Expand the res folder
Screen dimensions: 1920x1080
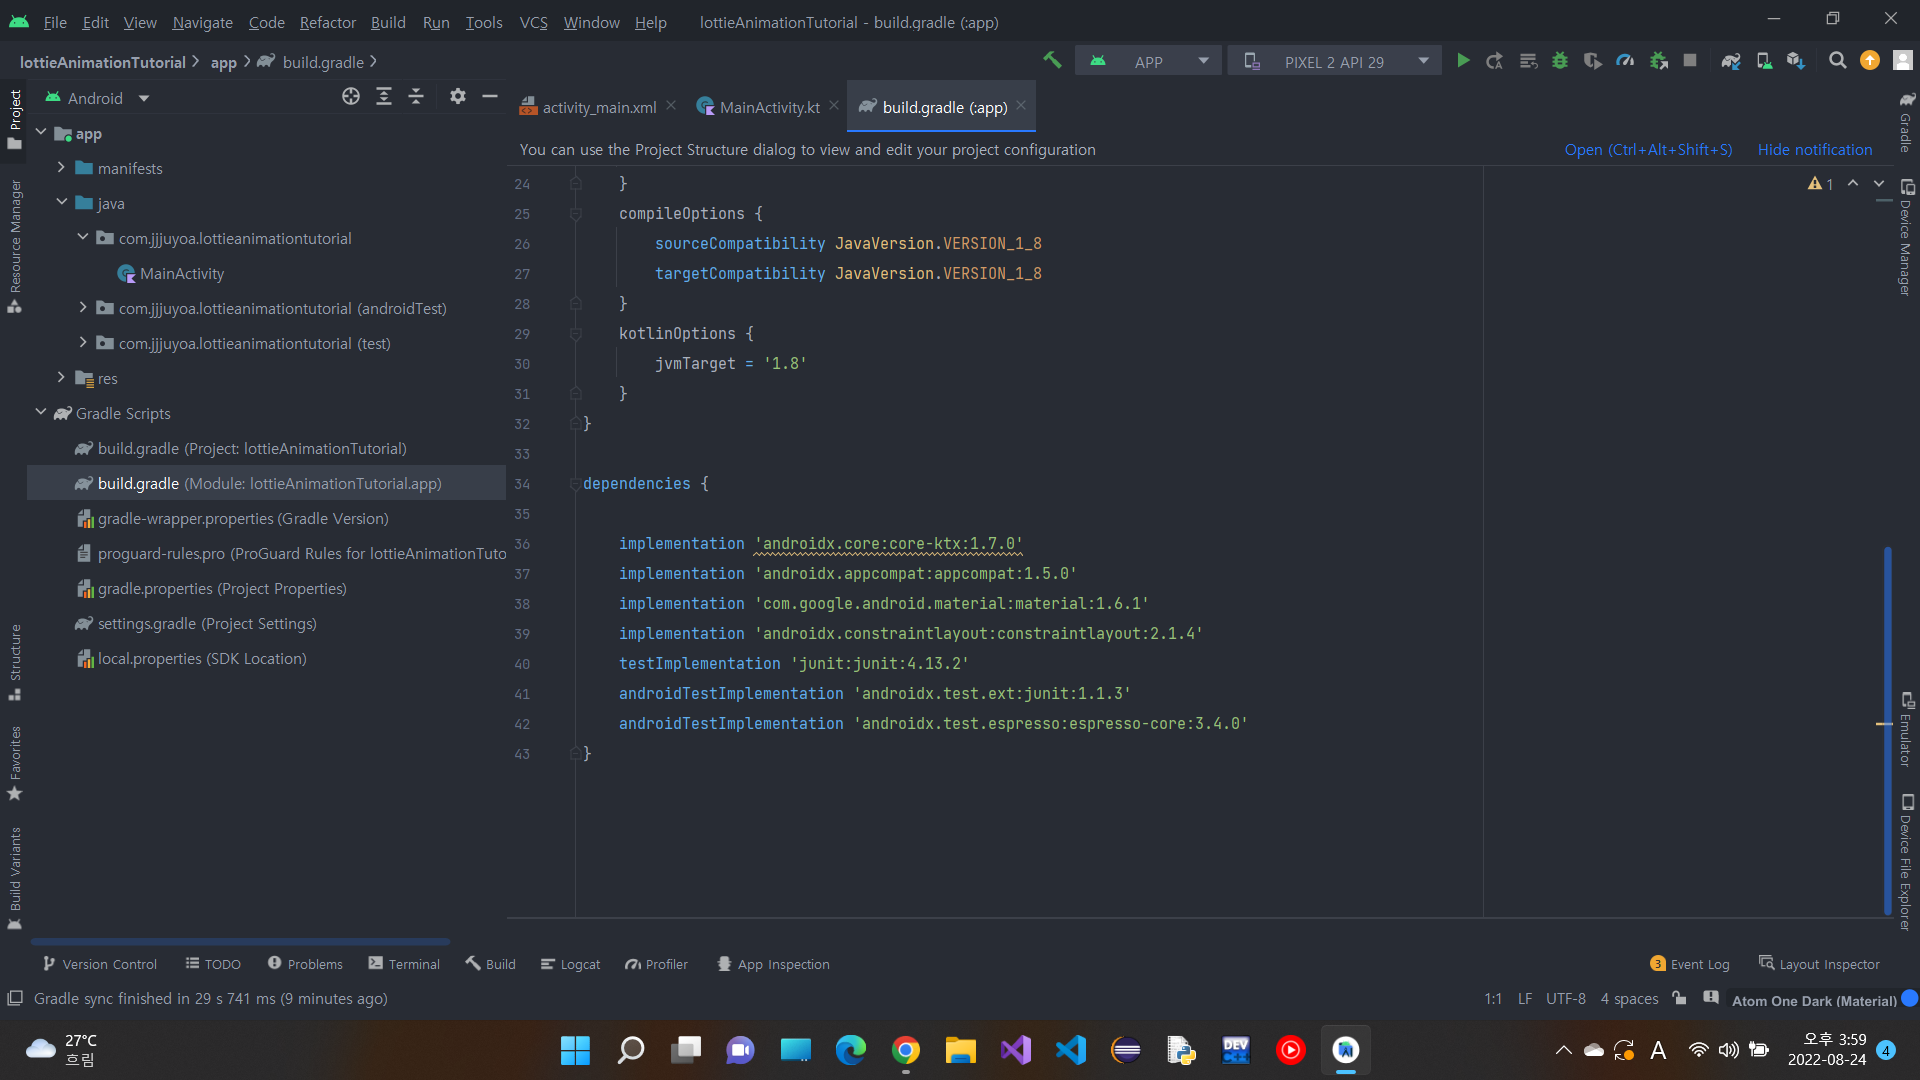(61, 378)
